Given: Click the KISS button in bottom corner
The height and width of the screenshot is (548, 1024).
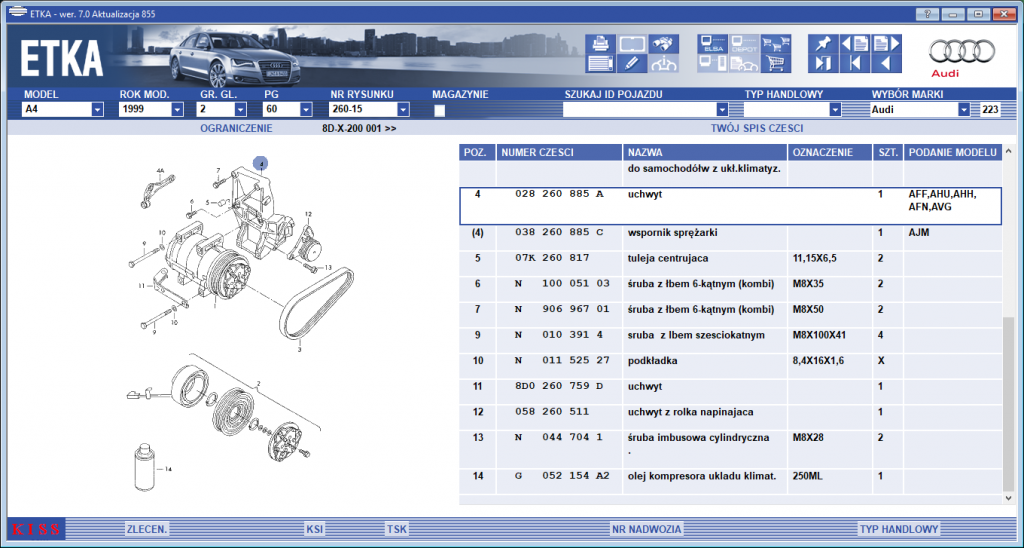Looking at the screenshot, I should [36, 529].
